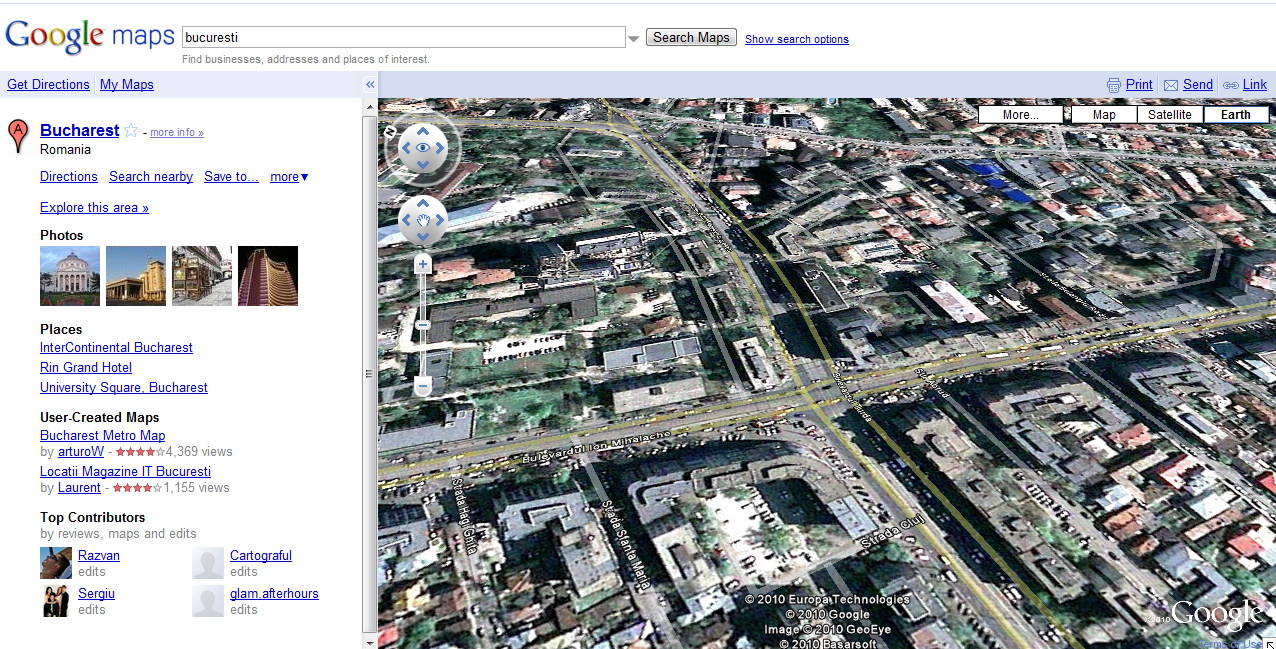Screen dimensions: 1276x649
Task: Open contributor Sergiu's profile link
Action: pyautogui.click(x=96, y=594)
